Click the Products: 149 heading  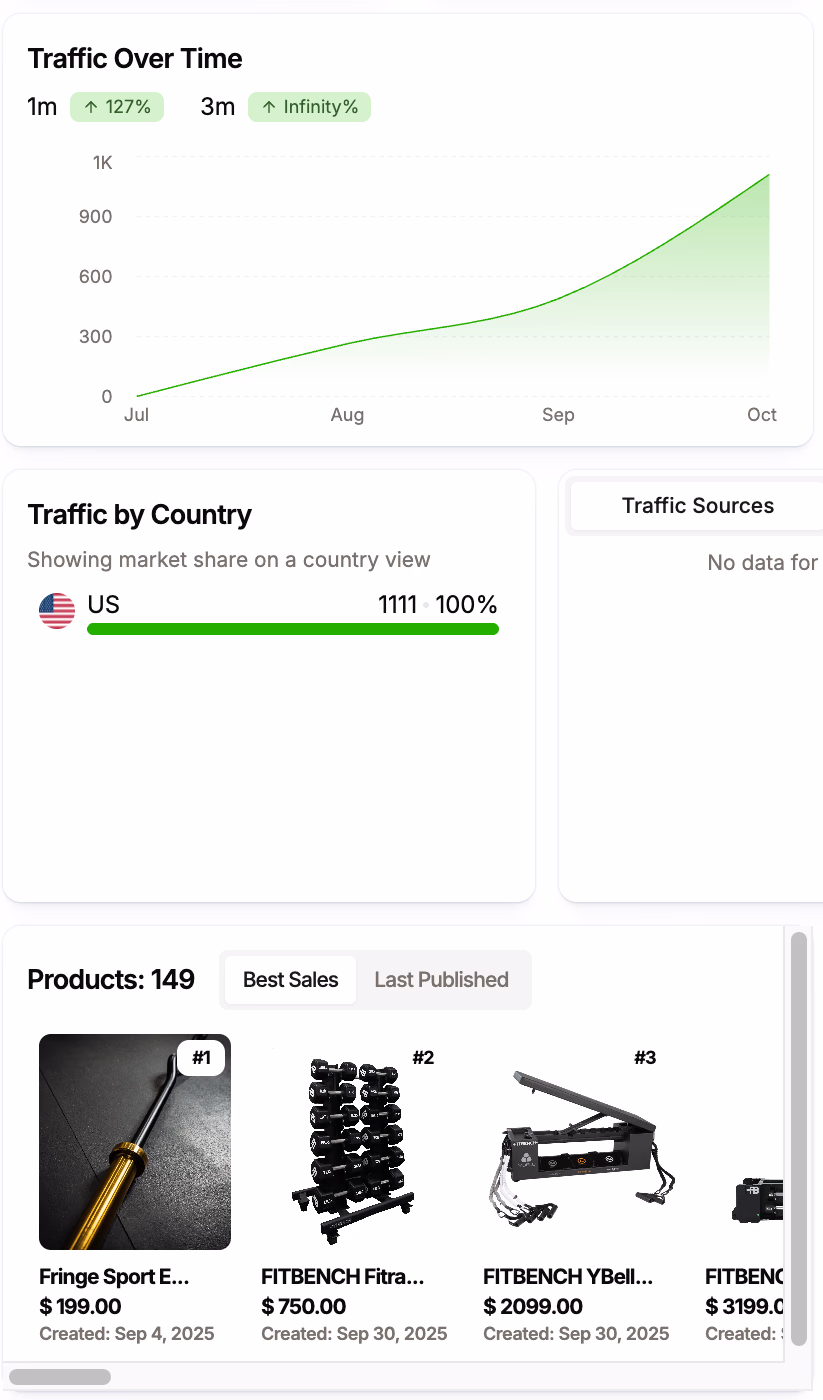[111, 980]
